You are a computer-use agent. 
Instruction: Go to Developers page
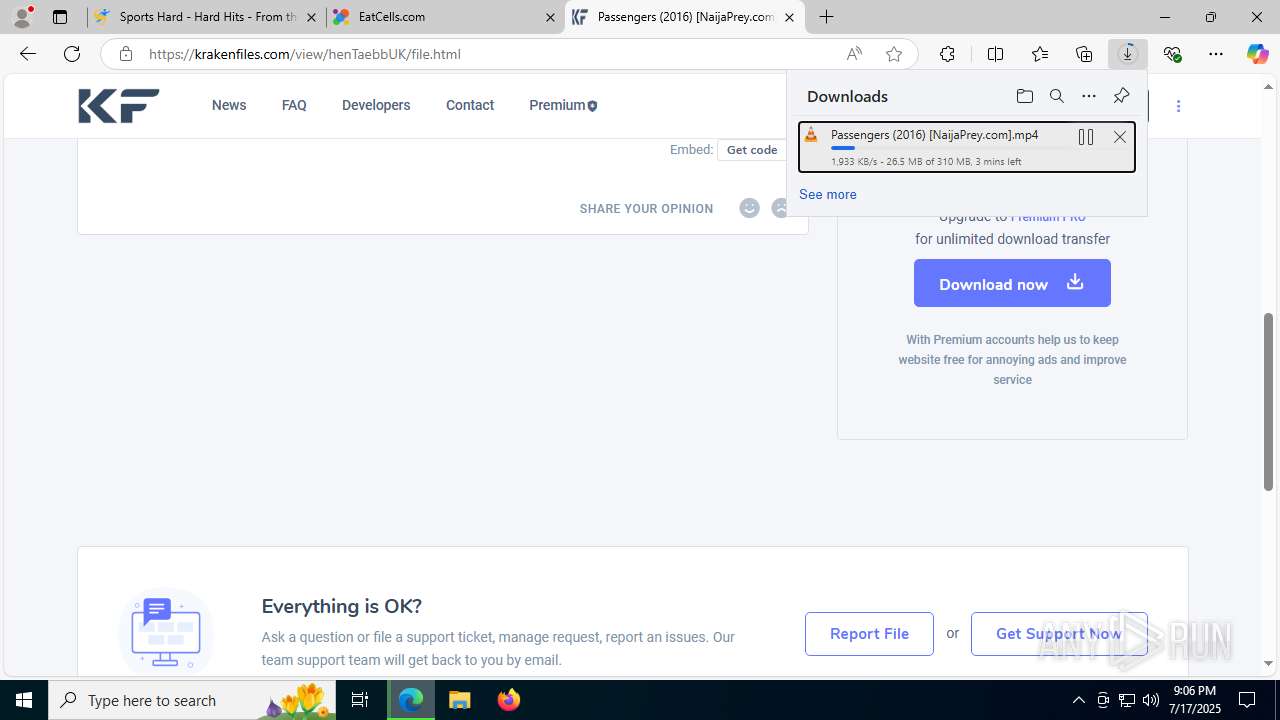click(376, 105)
